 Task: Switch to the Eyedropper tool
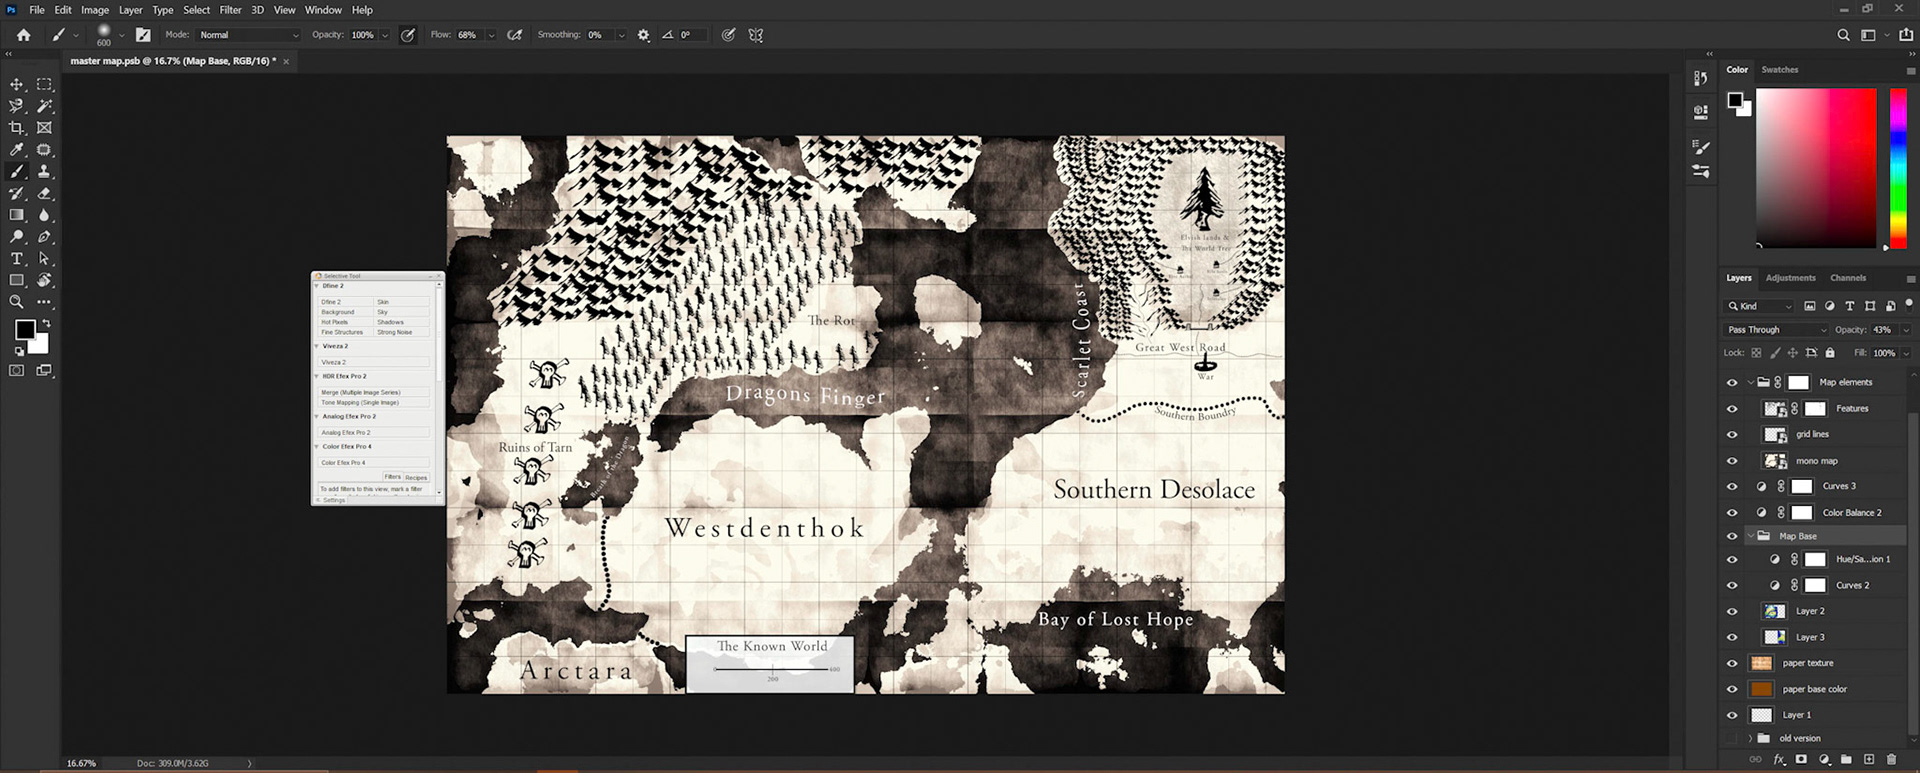[17, 150]
